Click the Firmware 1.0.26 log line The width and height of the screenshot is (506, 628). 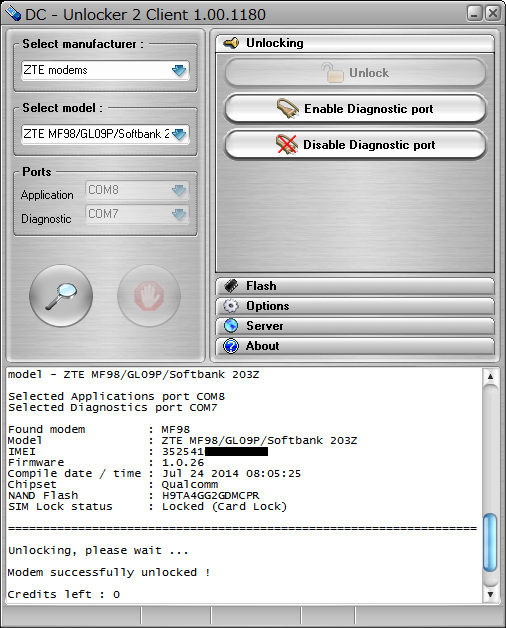coord(106,462)
